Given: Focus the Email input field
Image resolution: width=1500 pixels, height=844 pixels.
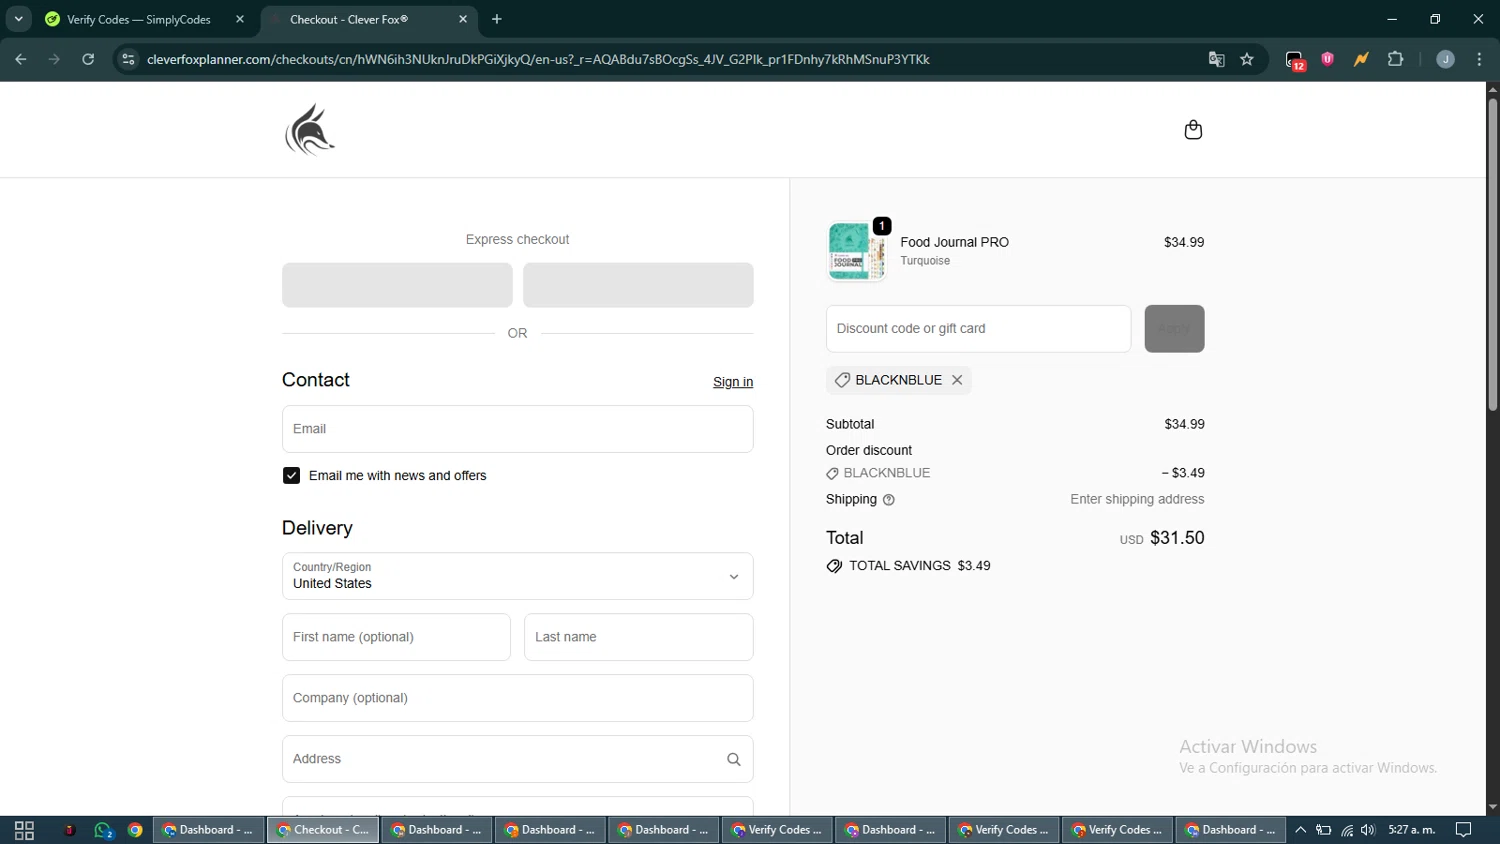Looking at the screenshot, I should (x=517, y=429).
